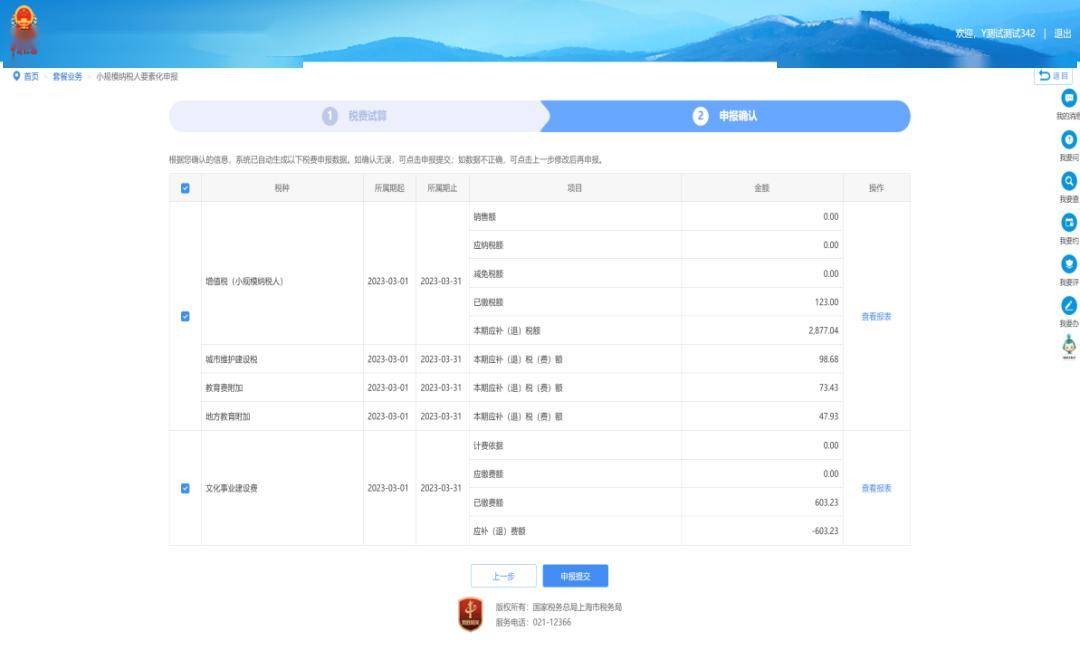Open 查看报表 for 文化事业建设费

[876, 488]
